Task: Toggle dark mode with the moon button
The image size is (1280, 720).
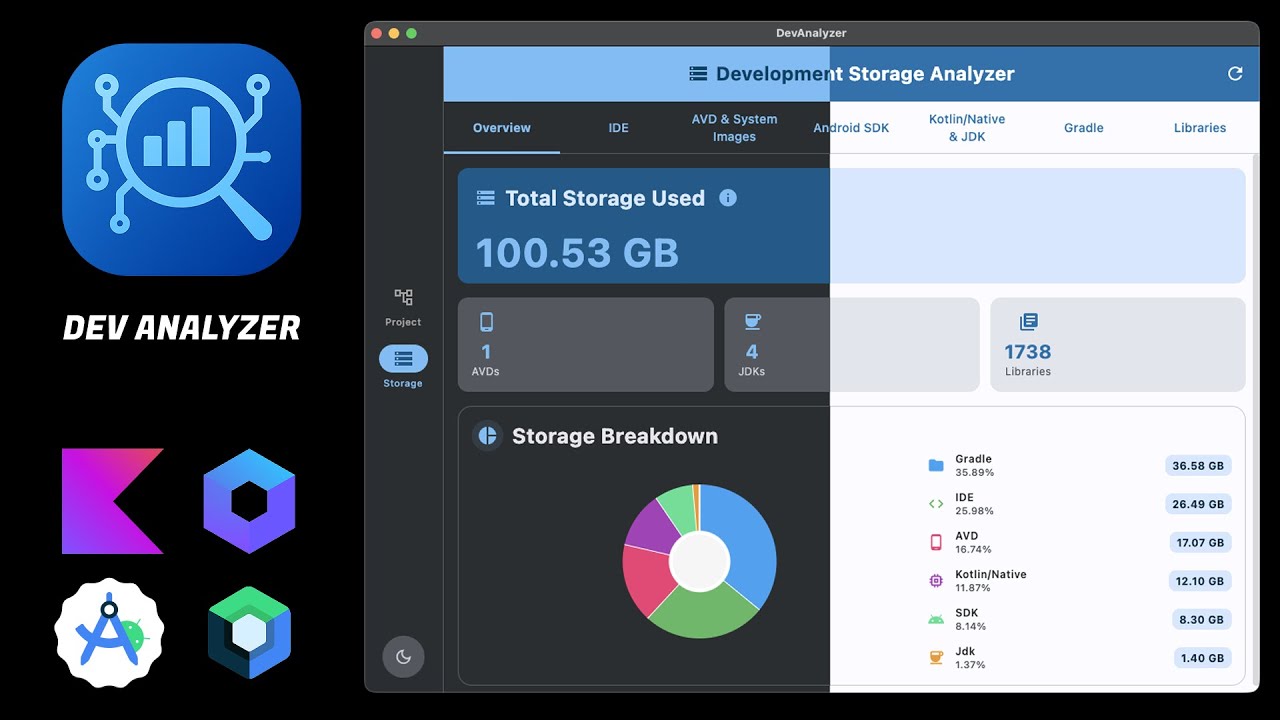Action: pos(403,657)
